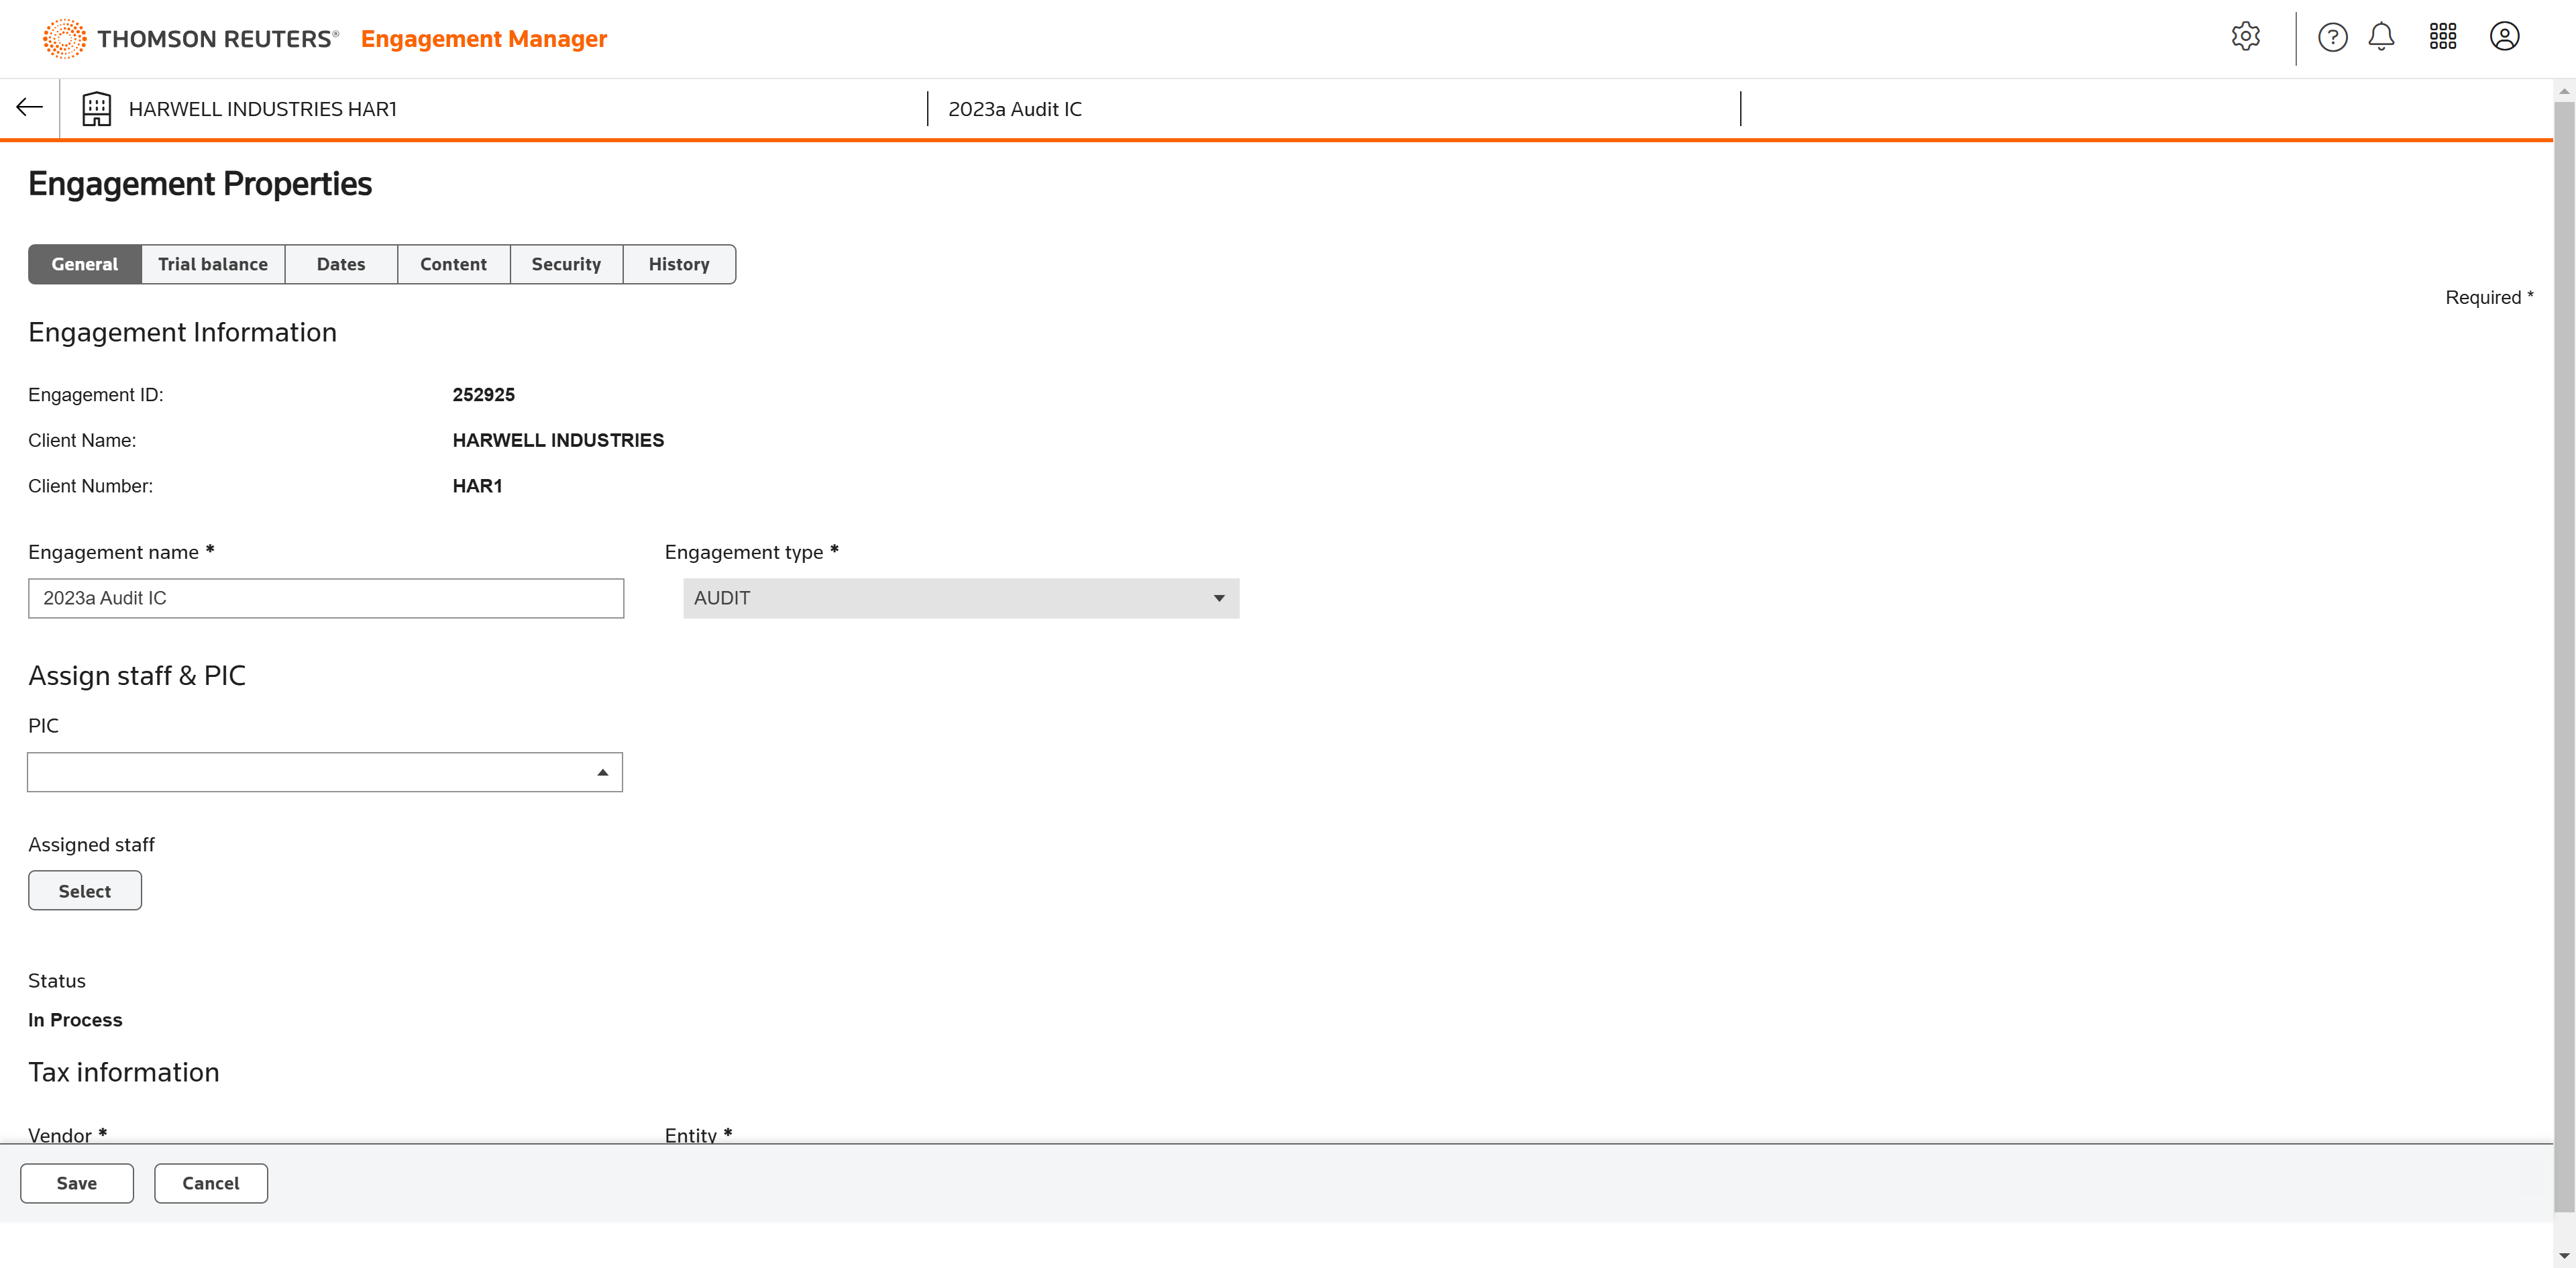
Task: Switch to the Dates tab
Action: tap(340, 264)
